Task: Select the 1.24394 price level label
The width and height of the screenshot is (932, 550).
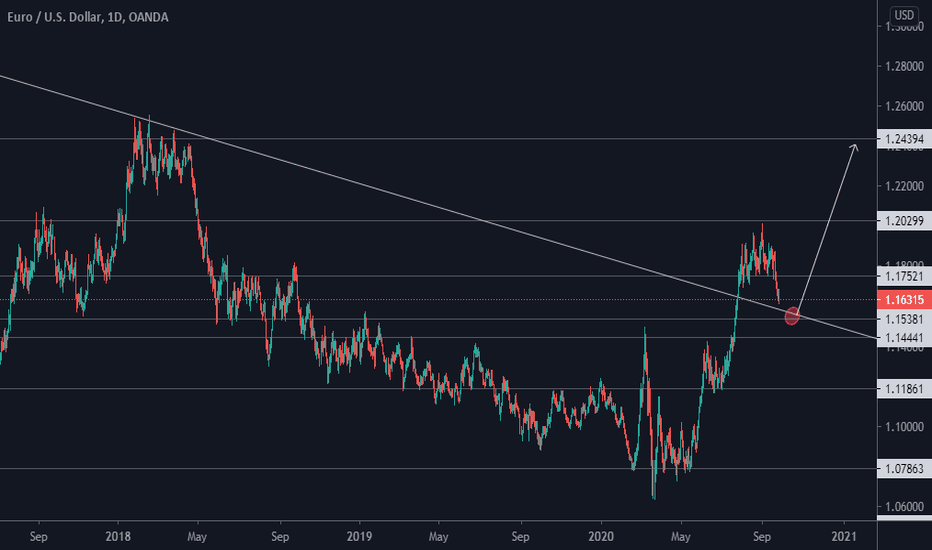Action: (904, 139)
